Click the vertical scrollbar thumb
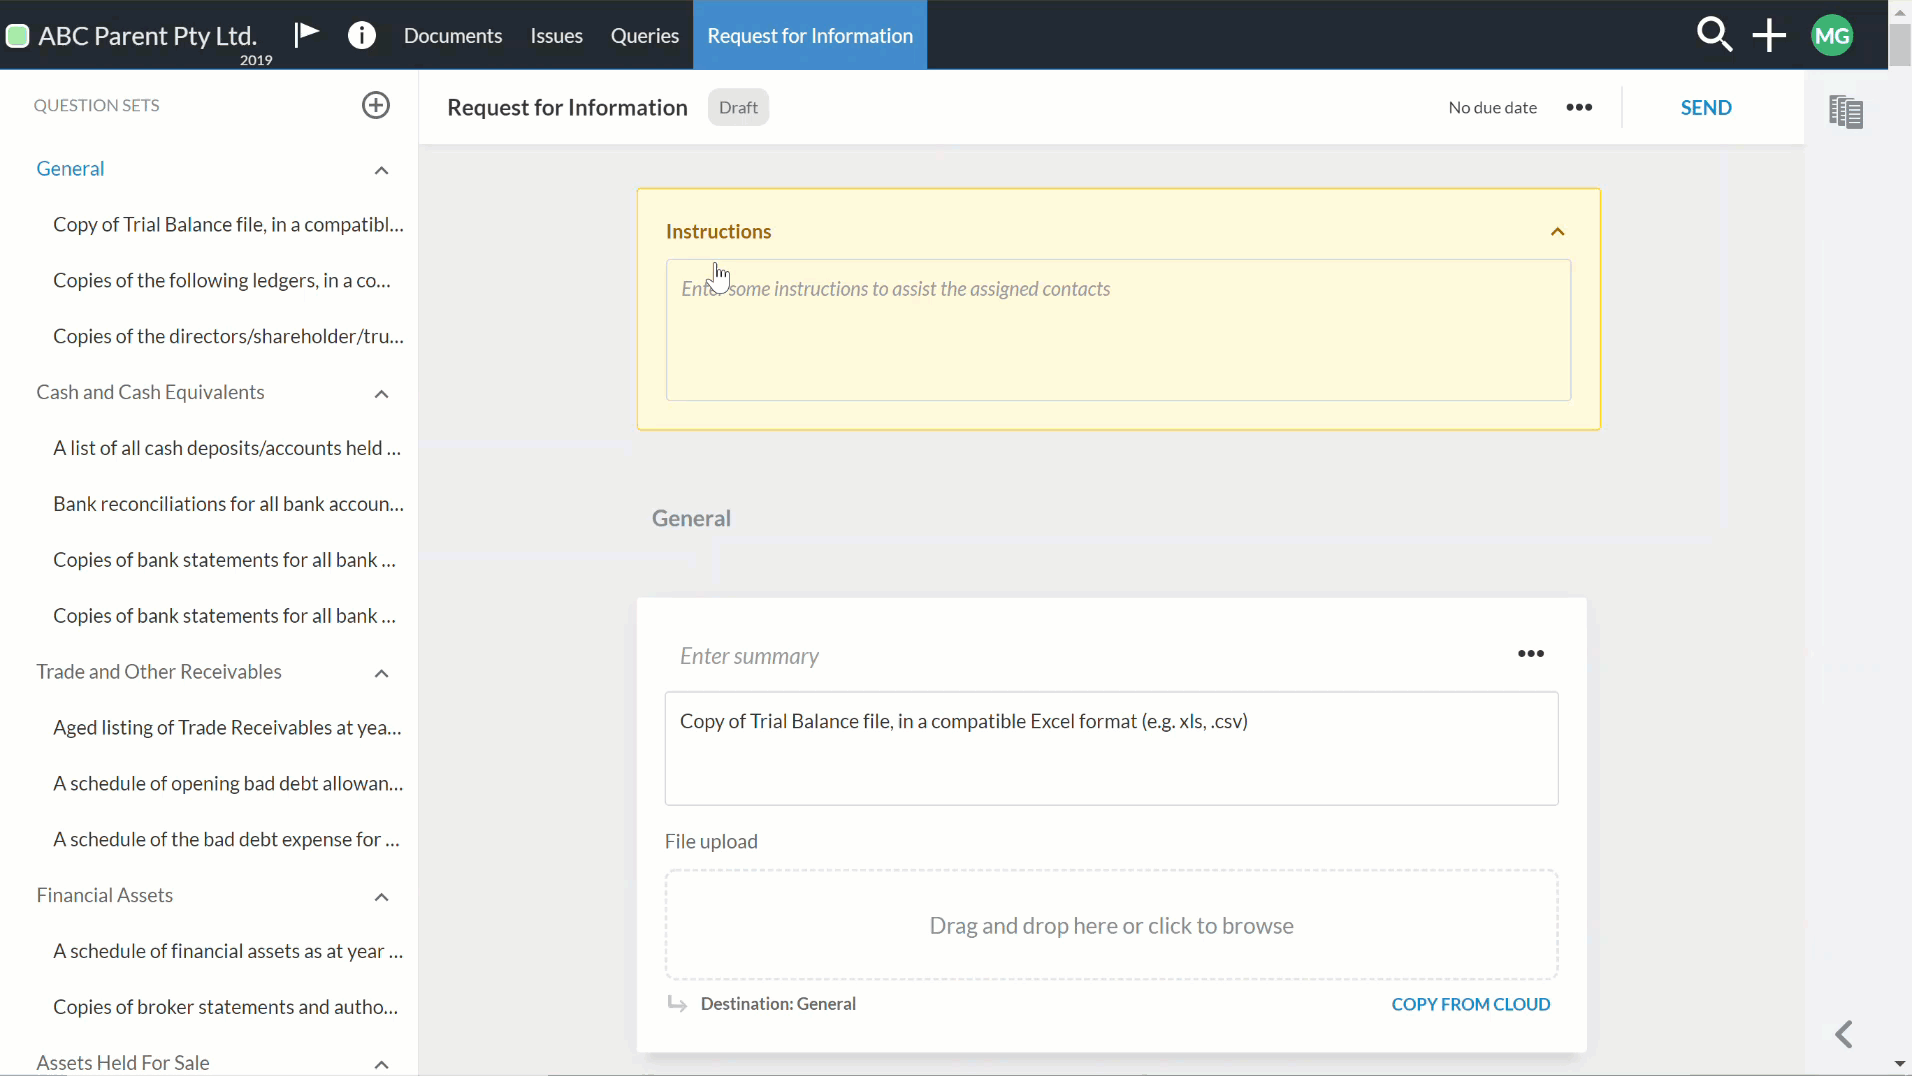Viewport: 1912px width, 1076px height. (x=1900, y=44)
